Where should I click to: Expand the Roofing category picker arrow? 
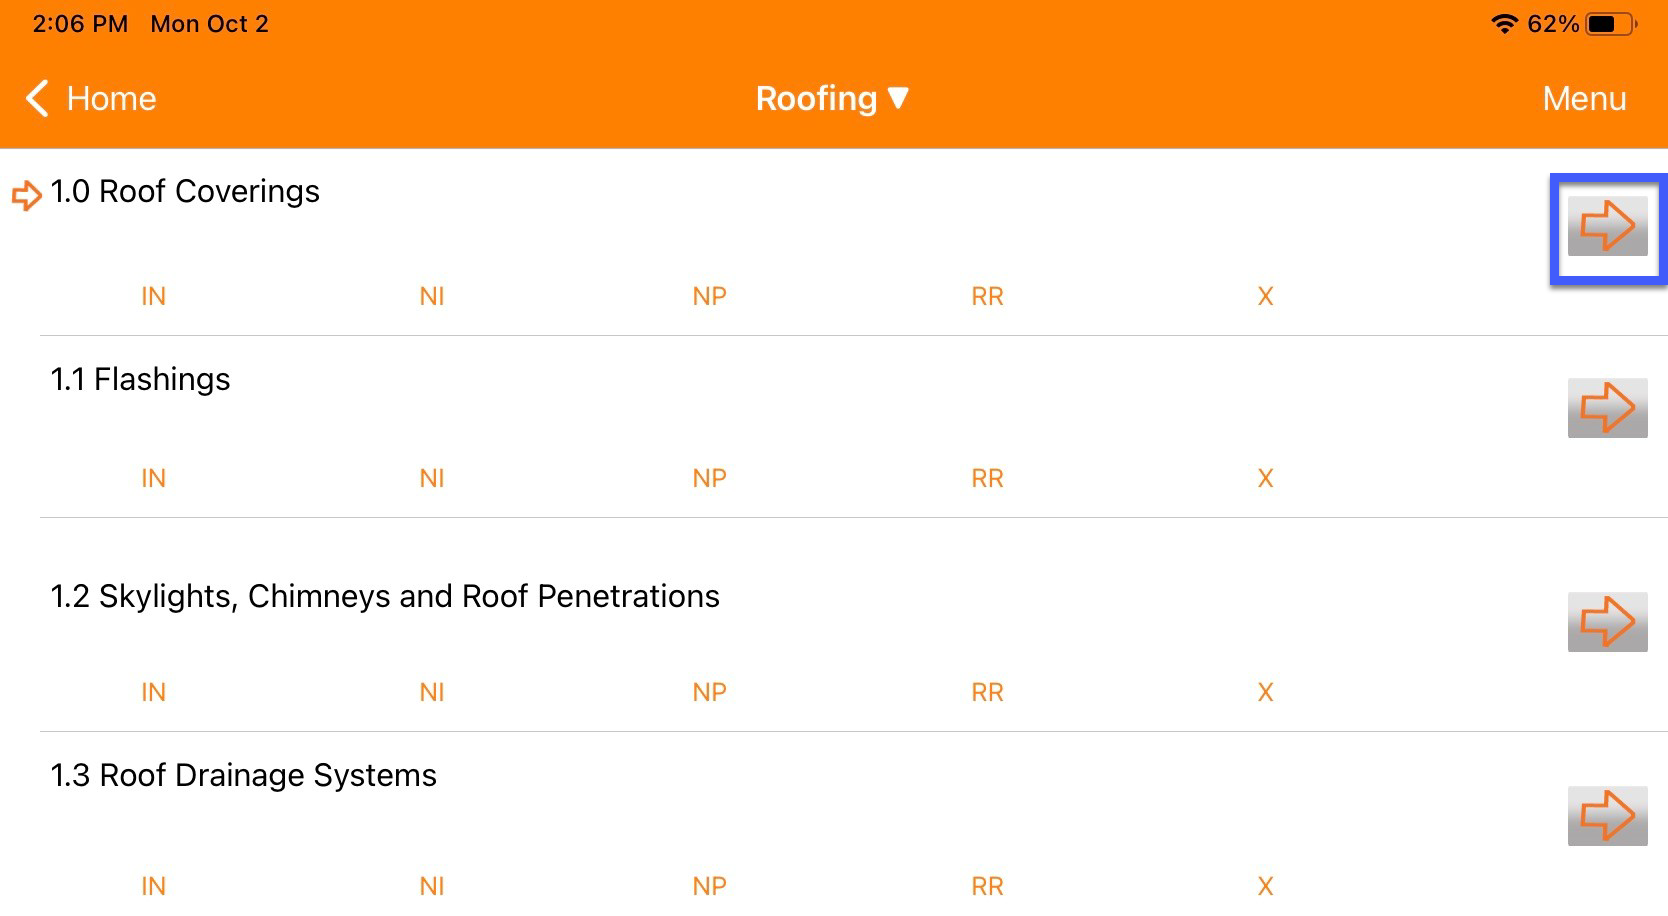click(897, 99)
